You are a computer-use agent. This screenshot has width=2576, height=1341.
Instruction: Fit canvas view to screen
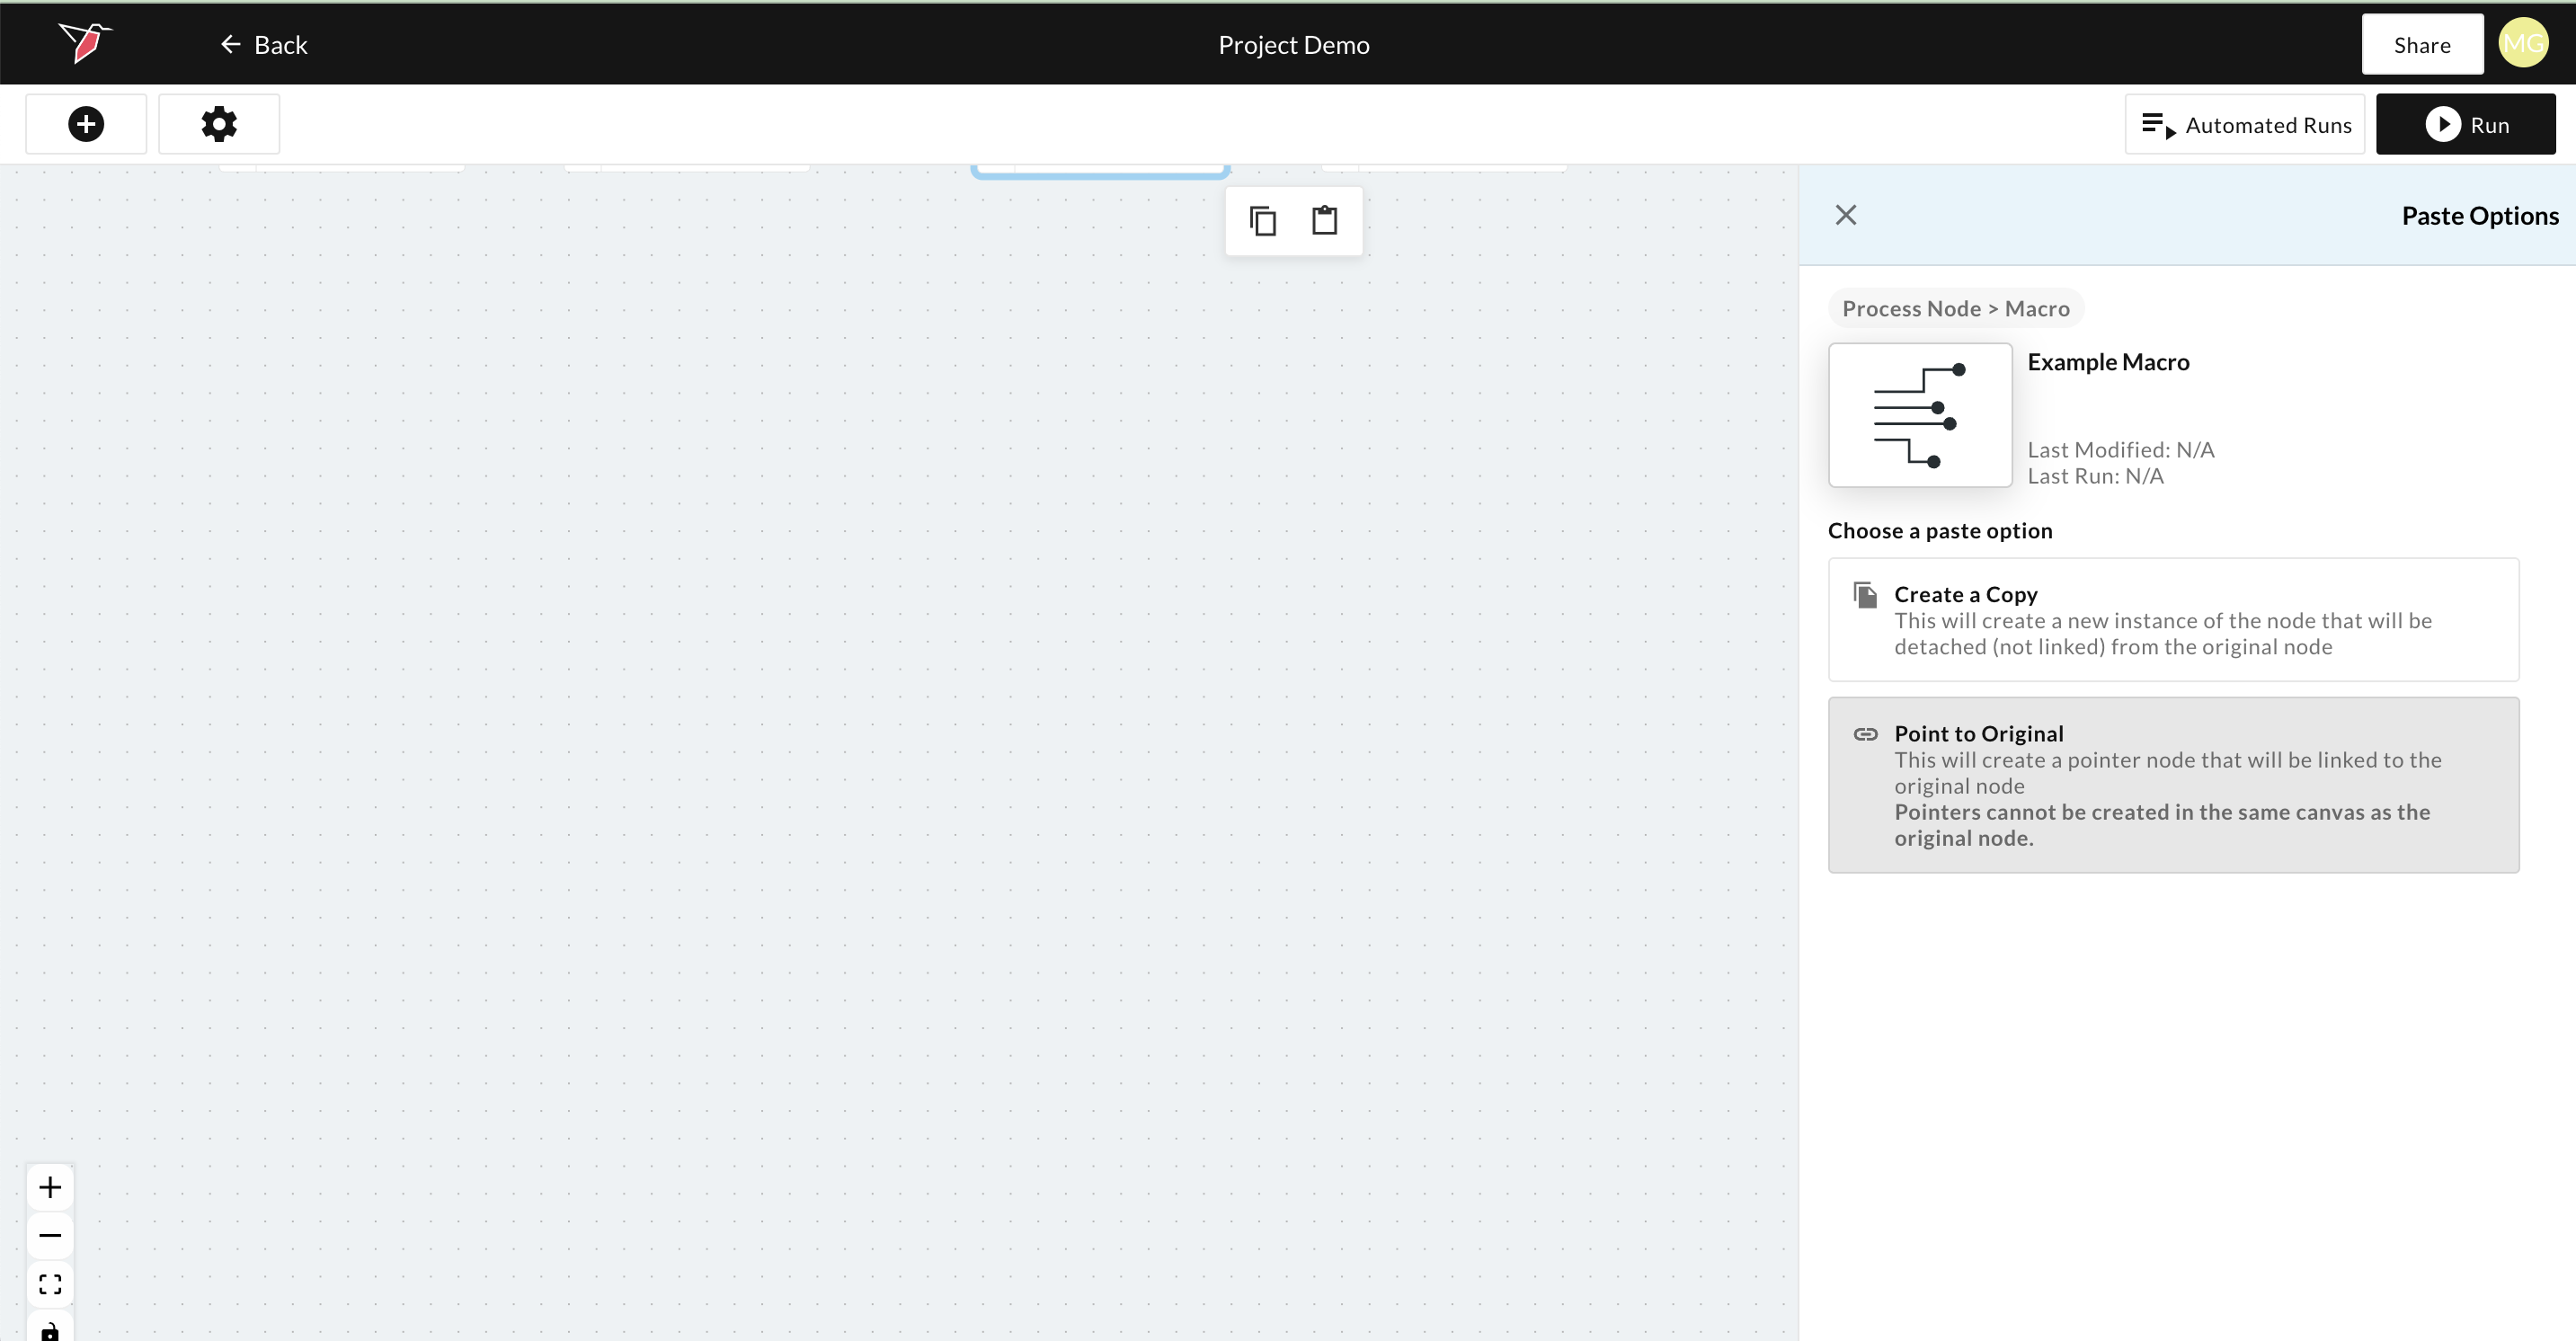point(50,1284)
